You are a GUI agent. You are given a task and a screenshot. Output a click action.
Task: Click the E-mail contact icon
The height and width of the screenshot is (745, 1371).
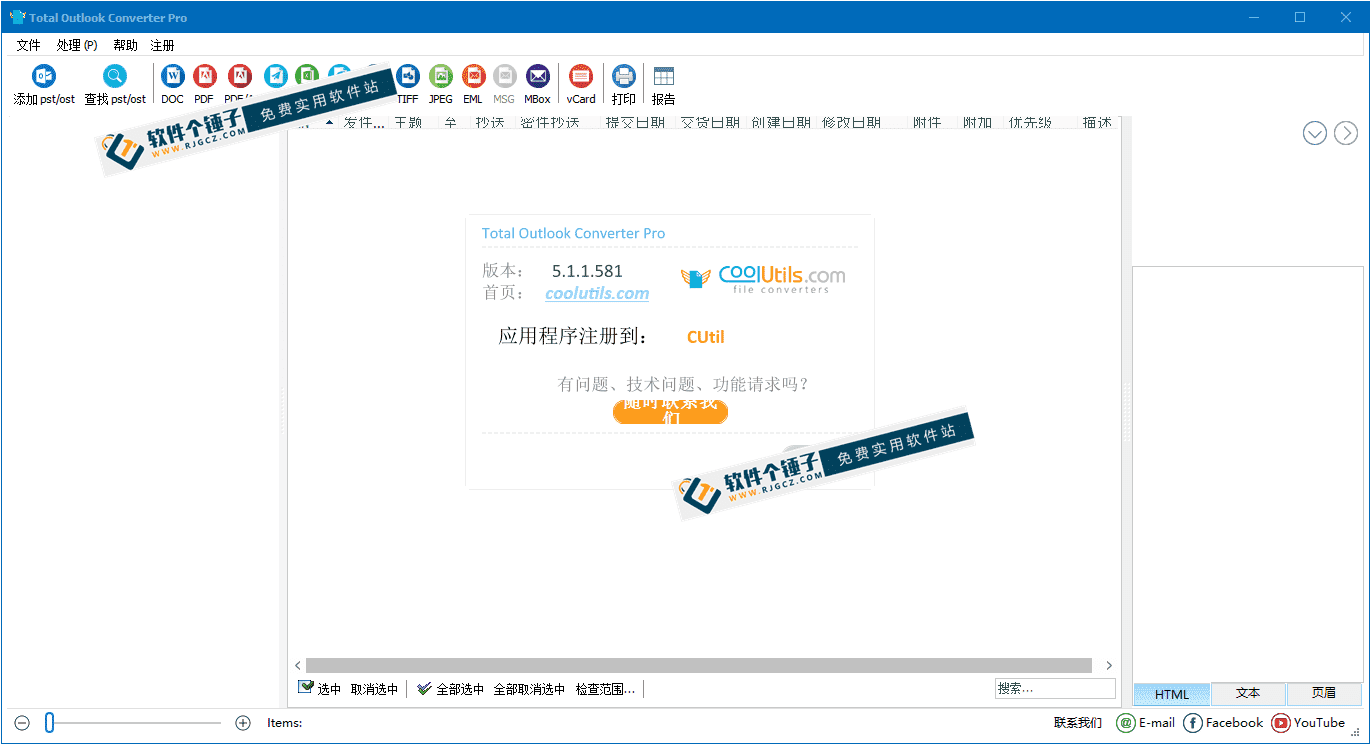pyautogui.click(x=1126, y=723)
